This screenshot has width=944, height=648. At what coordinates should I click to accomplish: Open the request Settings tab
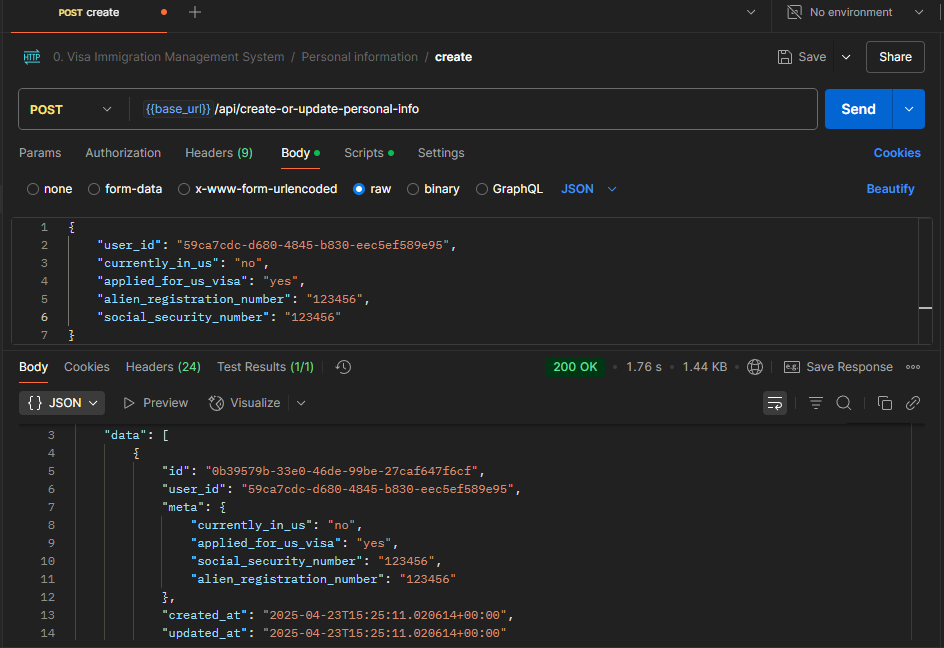pos(441,153)
